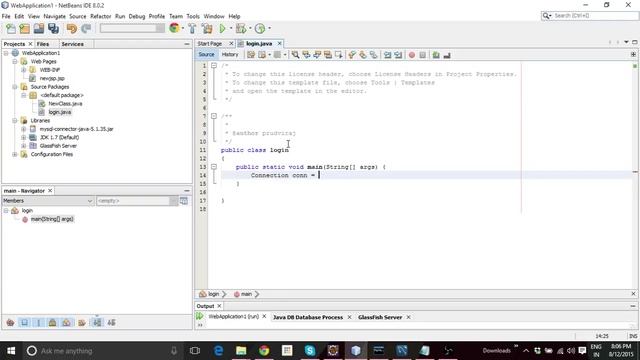Toggle Show Inherited Members in Navigator

point(10,322)
